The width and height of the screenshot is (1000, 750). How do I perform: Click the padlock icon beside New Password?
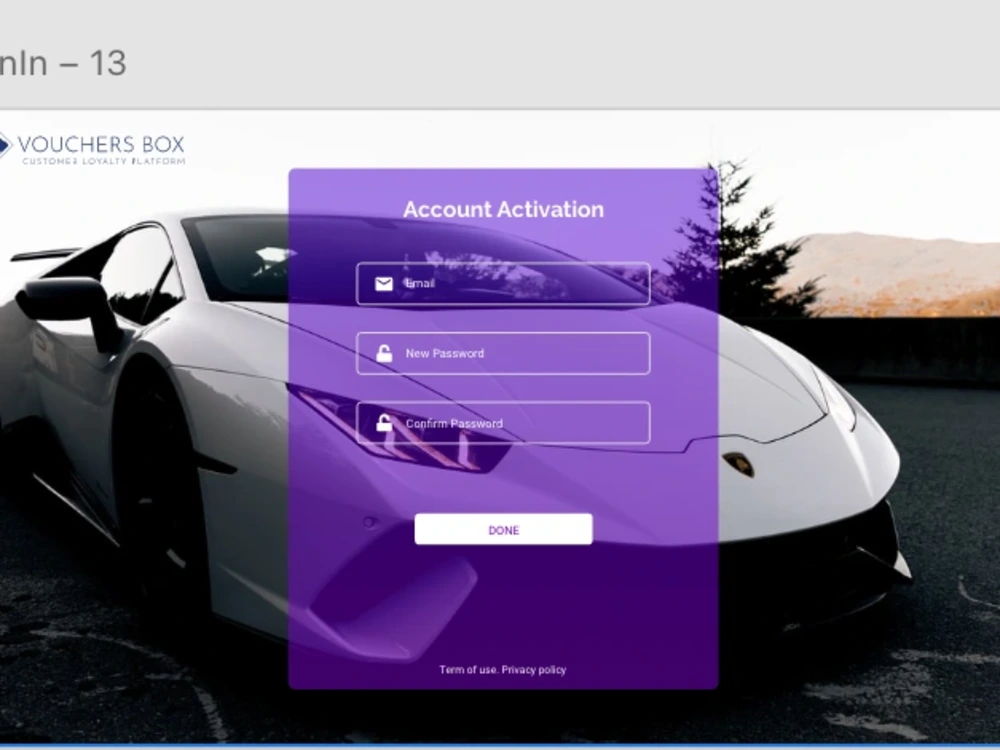[384, 353]
